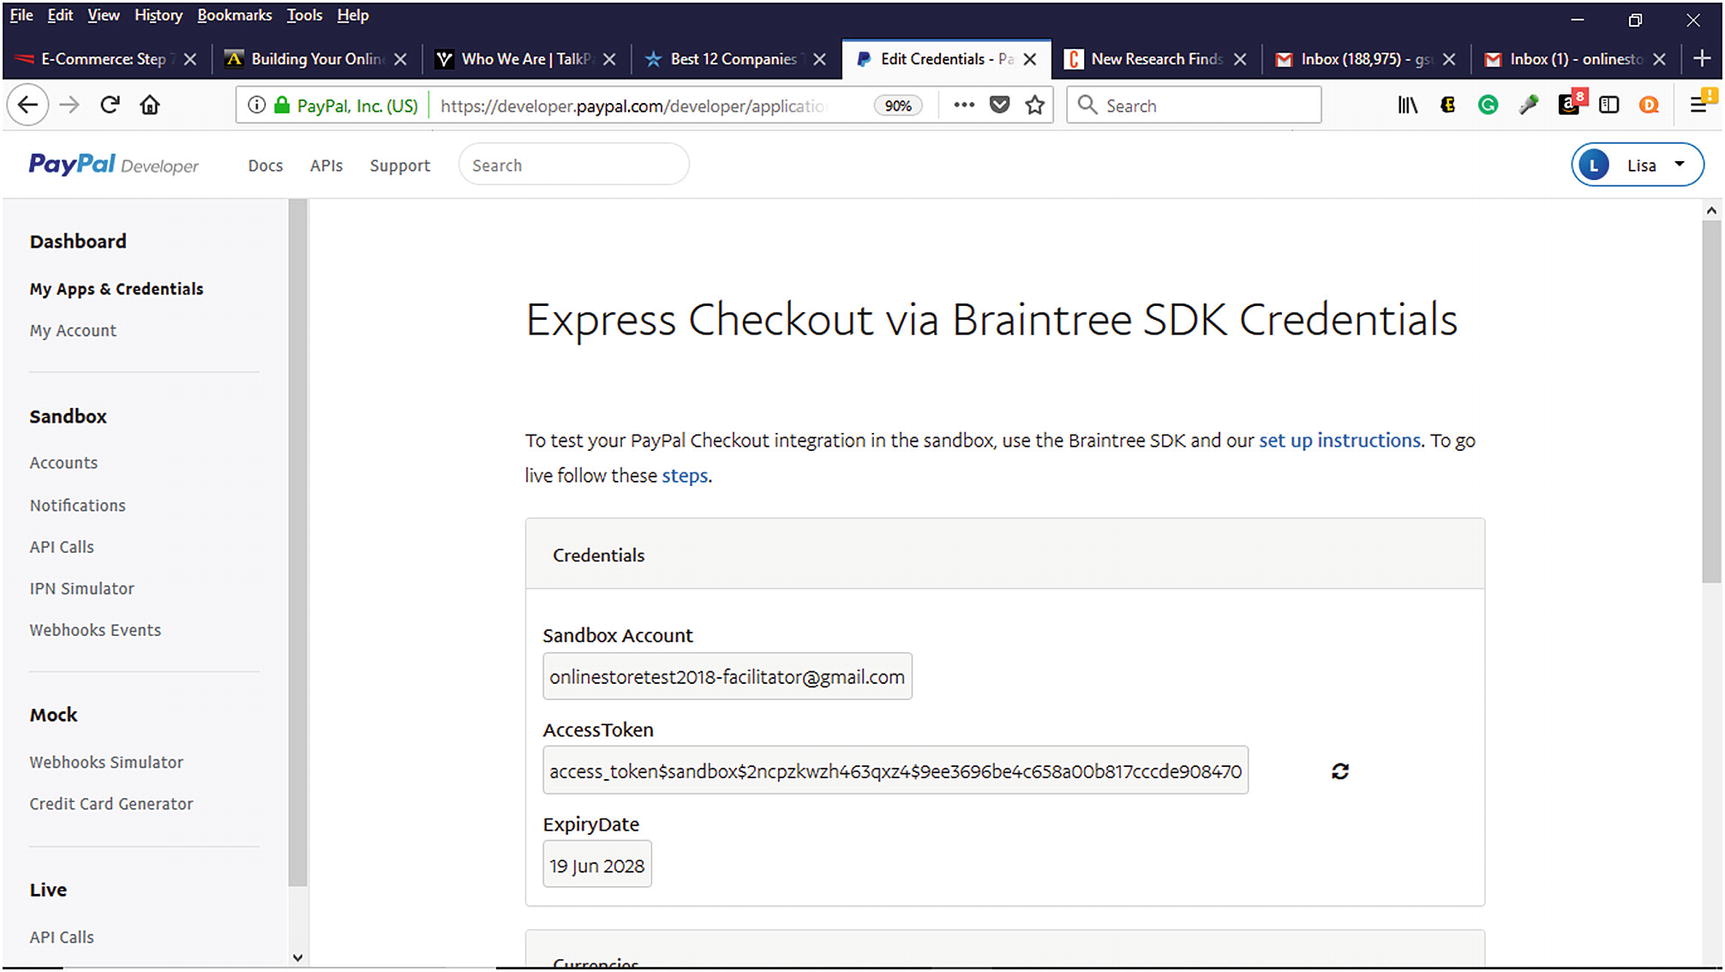Close the Building Your Online tab
The width and height of the screenshot is (1725, 972).
[400, 59]
